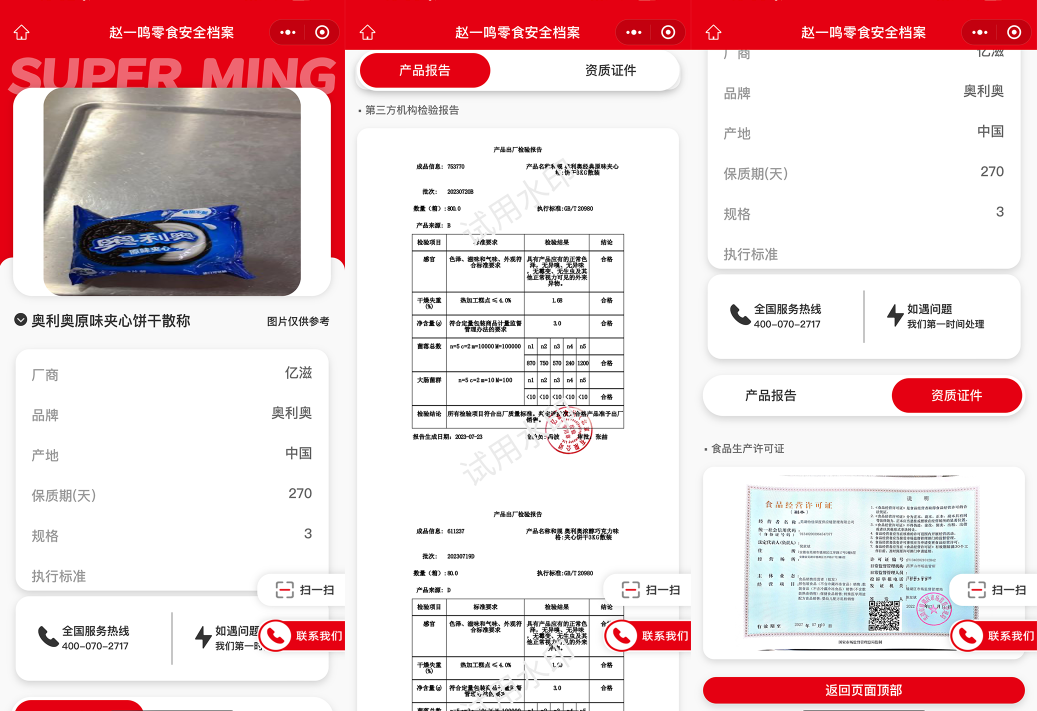Viewport: 1037px width, 711px height.
Task: Click the lightning icon beside 如遇问题 in the rightmost panel
Action: click(895, 315)
